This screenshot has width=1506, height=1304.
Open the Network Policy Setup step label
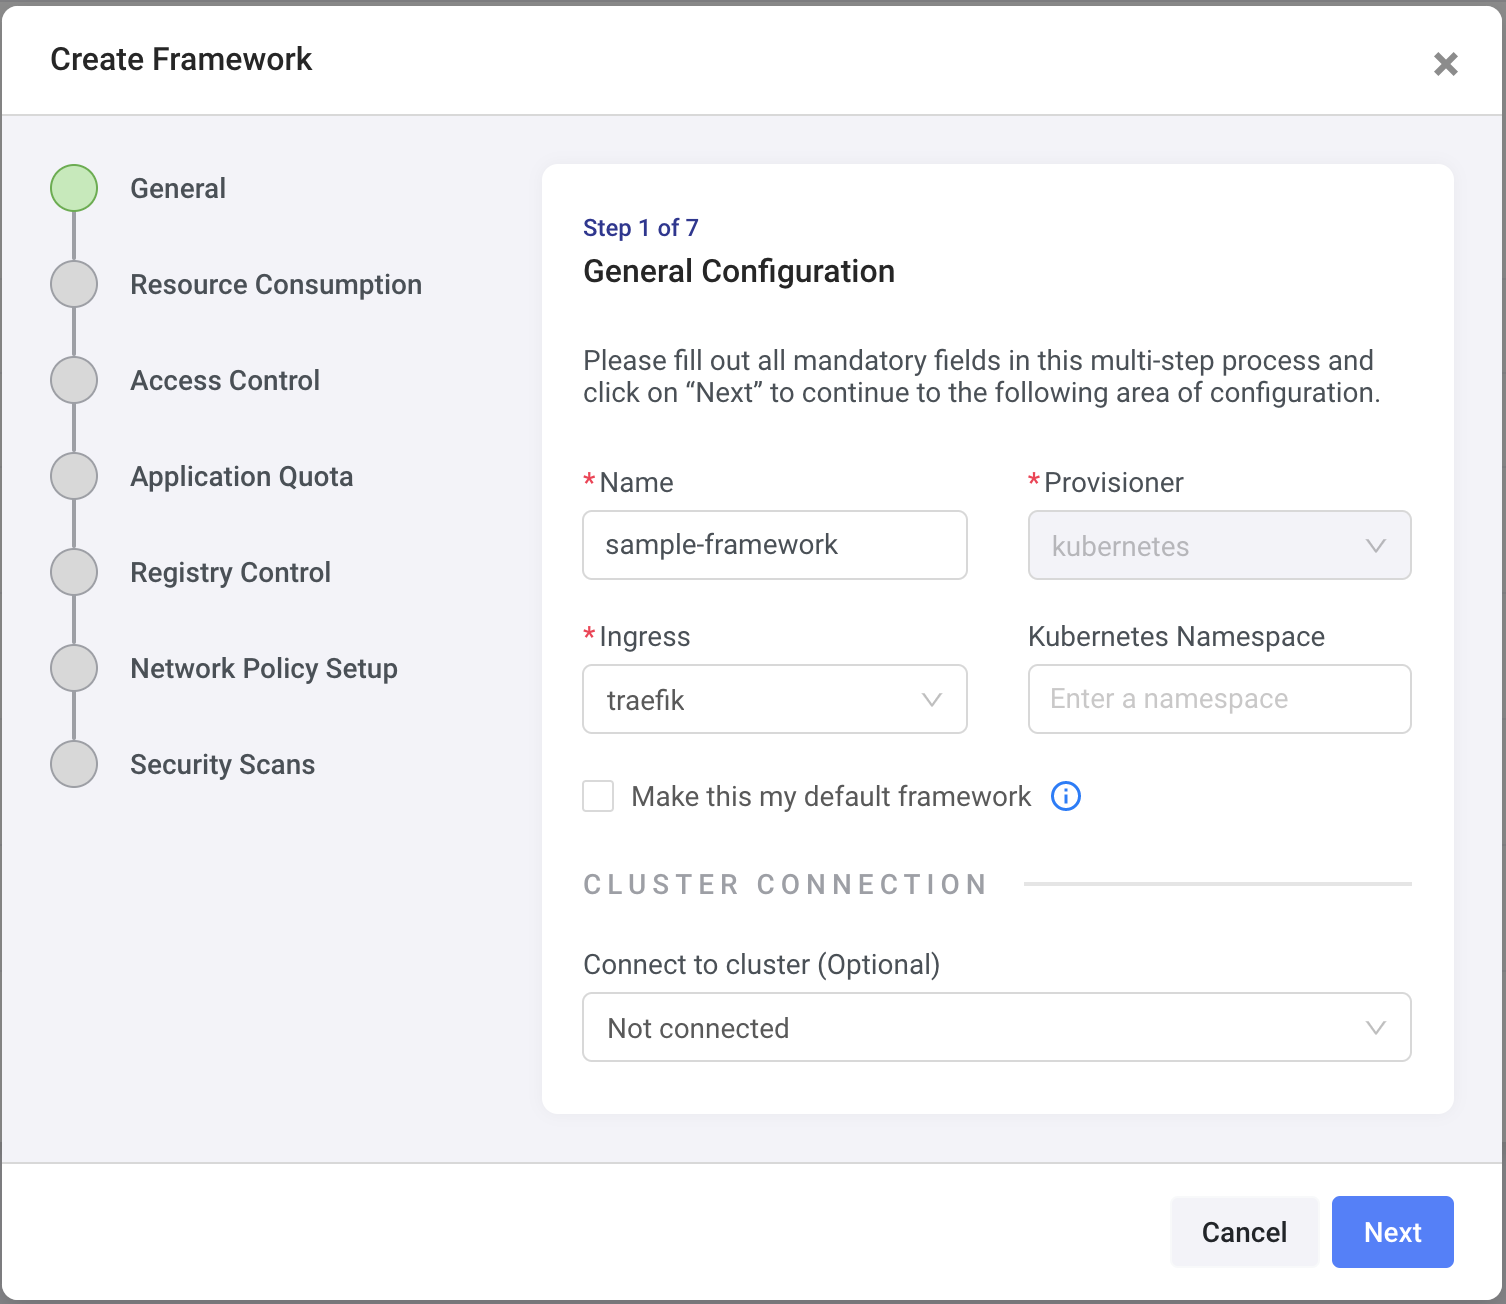[x=264, y=668]
